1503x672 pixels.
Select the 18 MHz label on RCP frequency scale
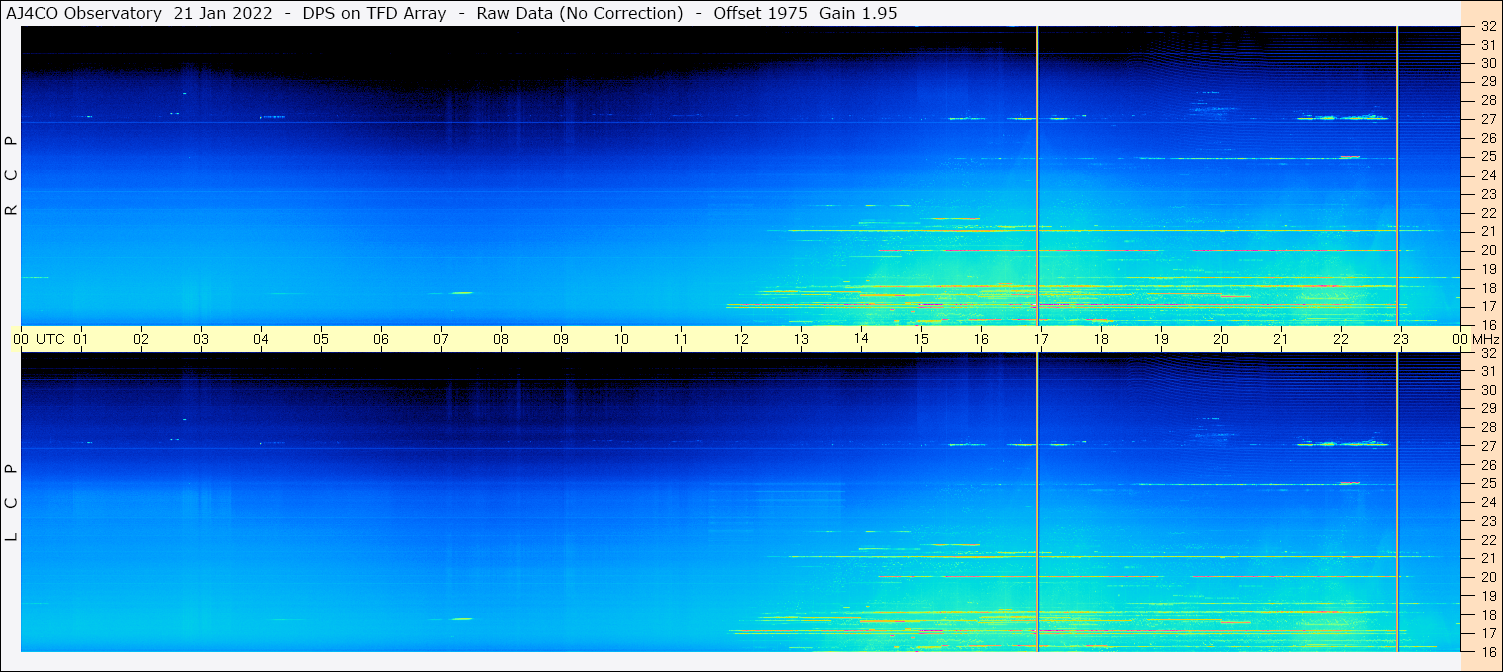pyautogui.click(x=1488, y=288)
